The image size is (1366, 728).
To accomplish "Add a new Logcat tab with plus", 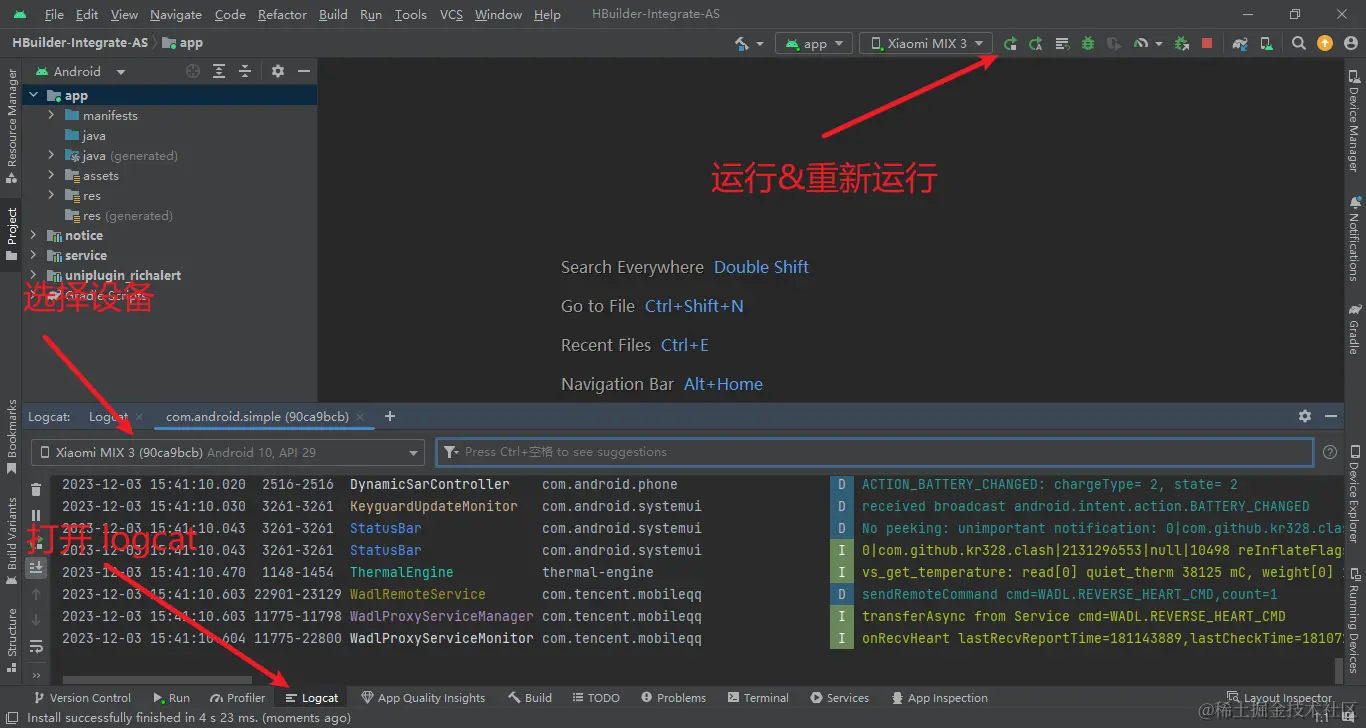I will coord(390,416).
